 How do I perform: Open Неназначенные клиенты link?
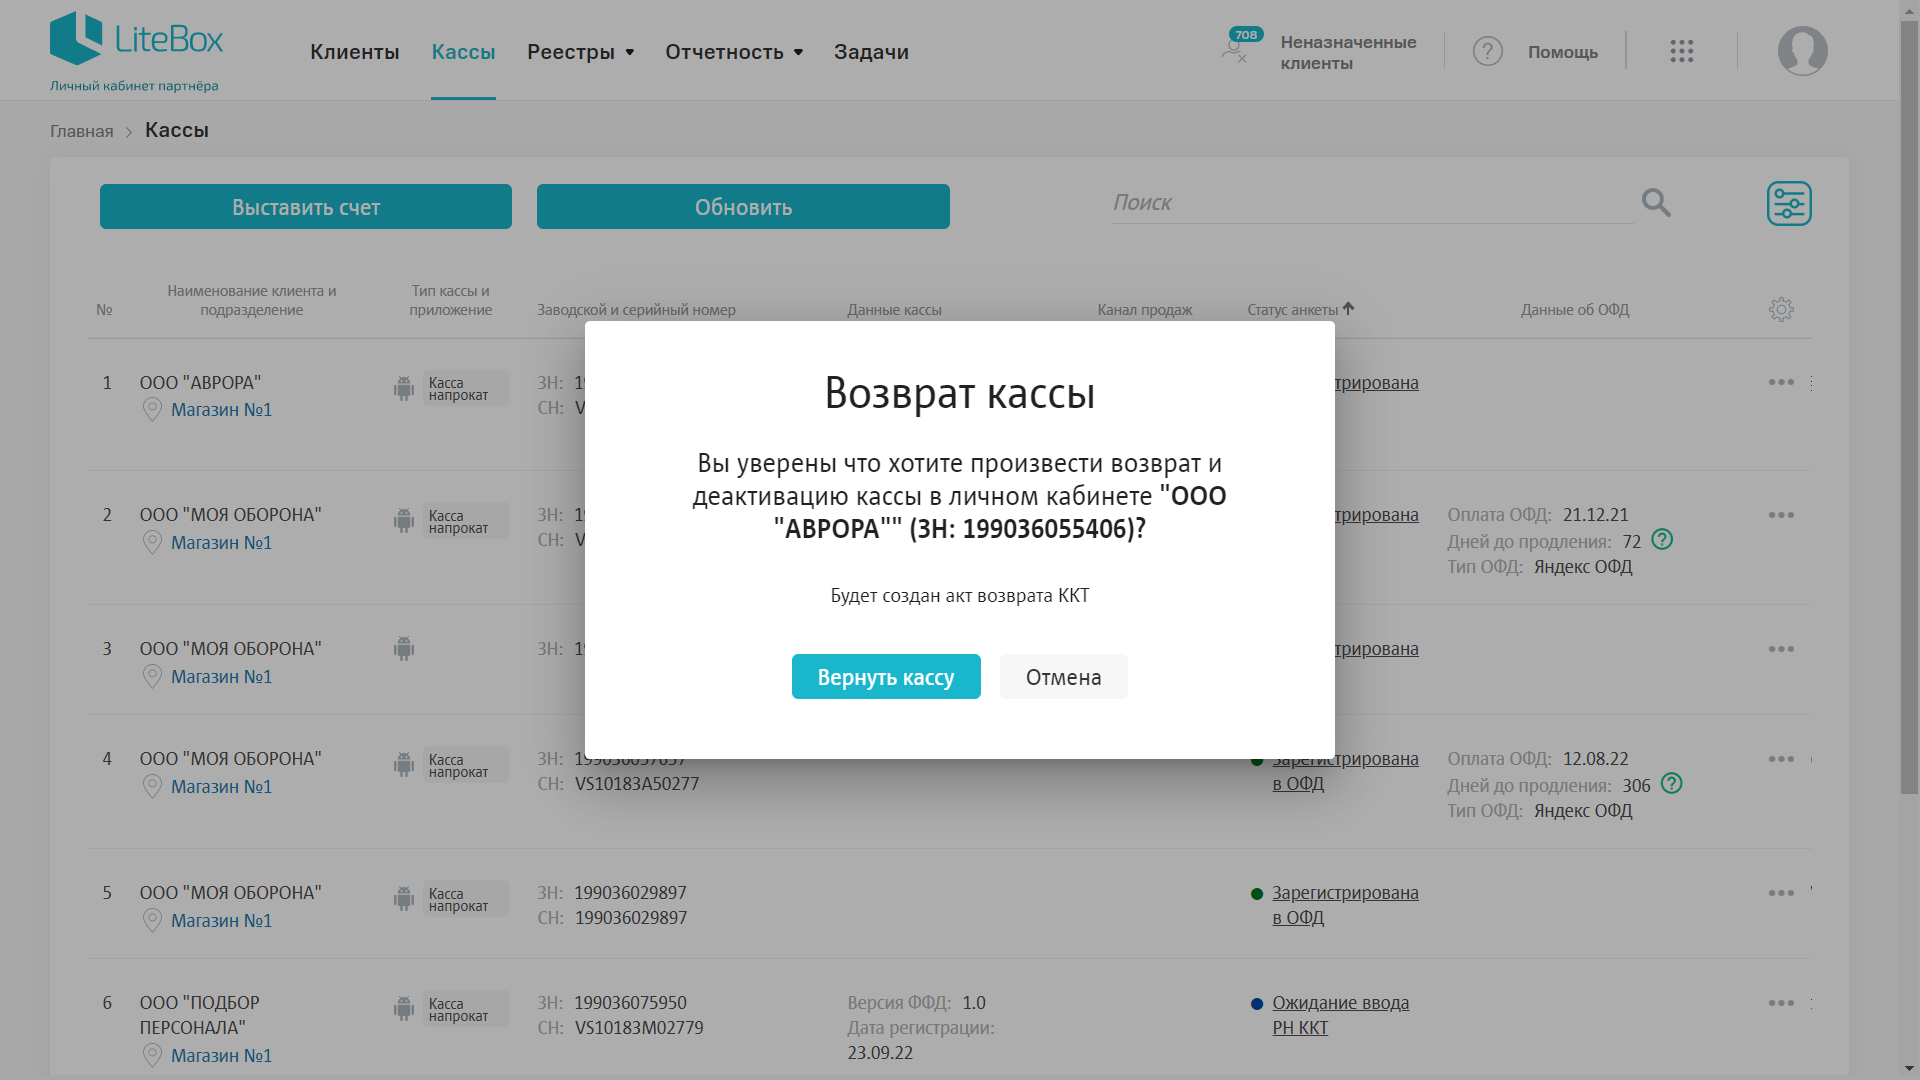pos(1348,52)
